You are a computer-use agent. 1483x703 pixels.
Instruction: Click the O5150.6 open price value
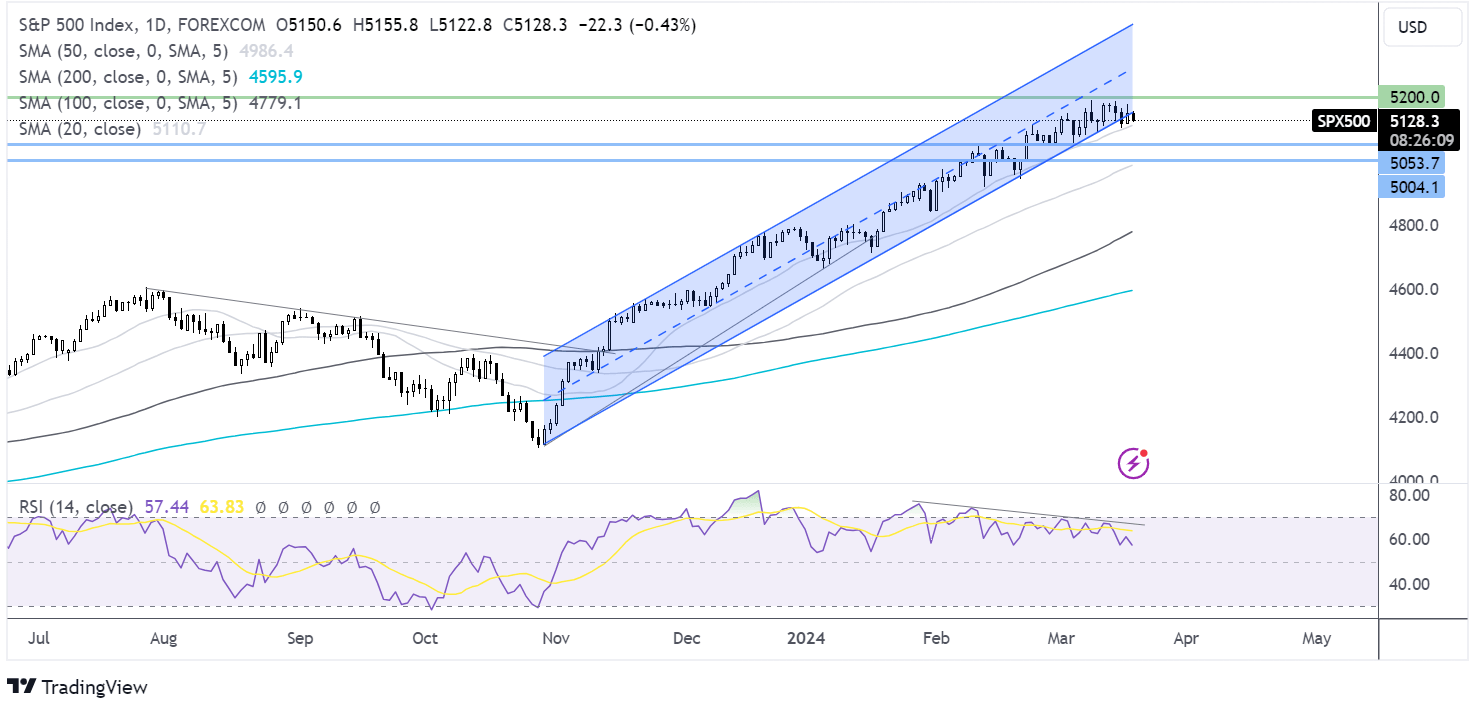pos(307,24)
